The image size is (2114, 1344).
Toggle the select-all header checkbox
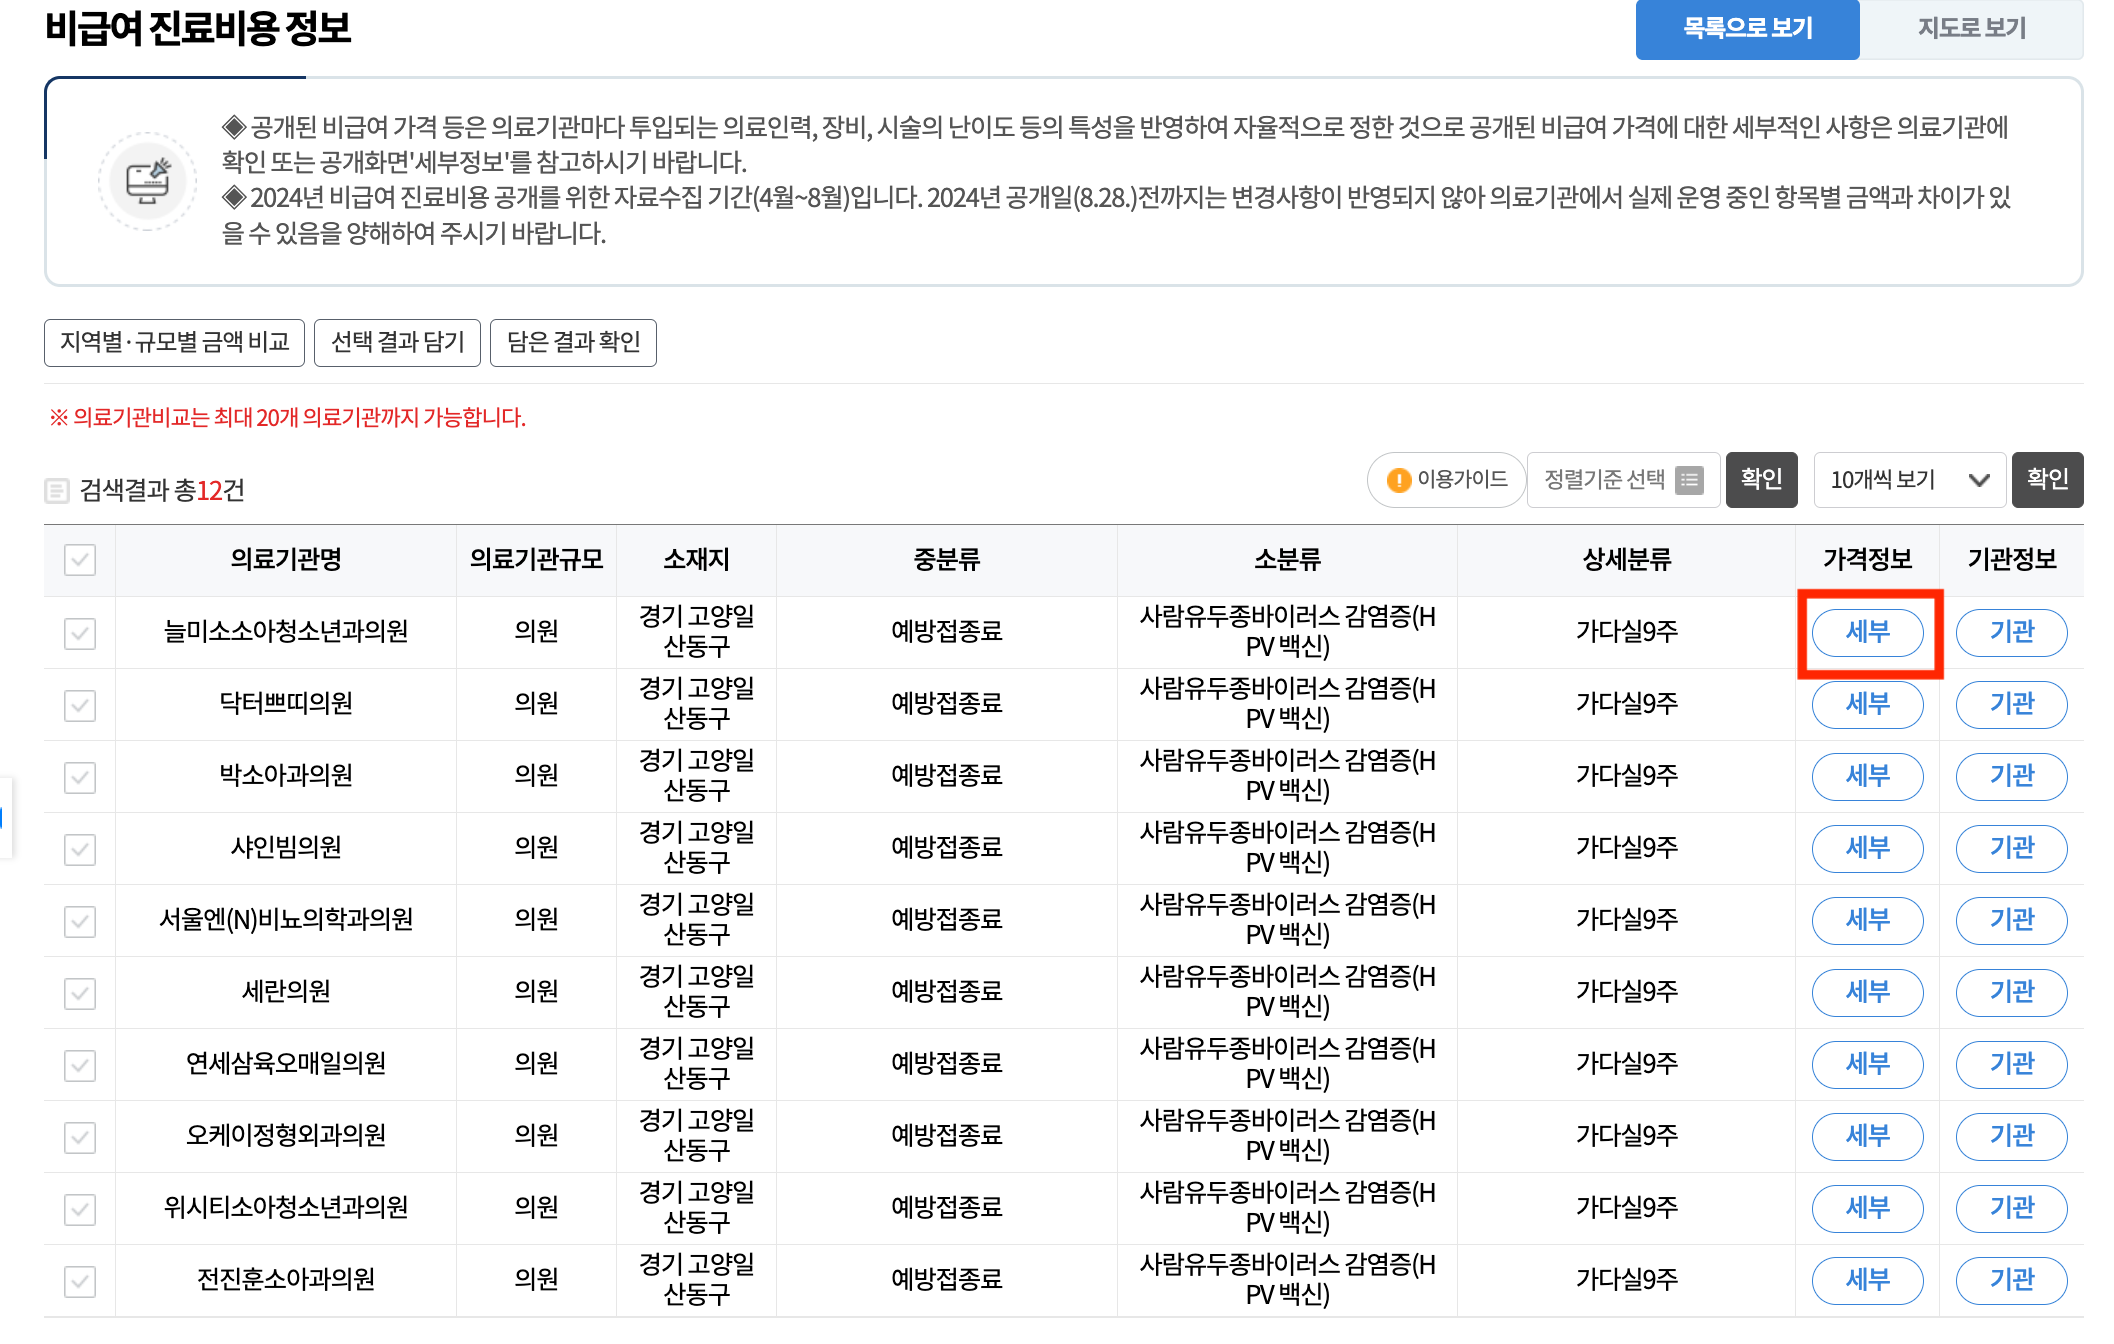(x=80, y=560)
